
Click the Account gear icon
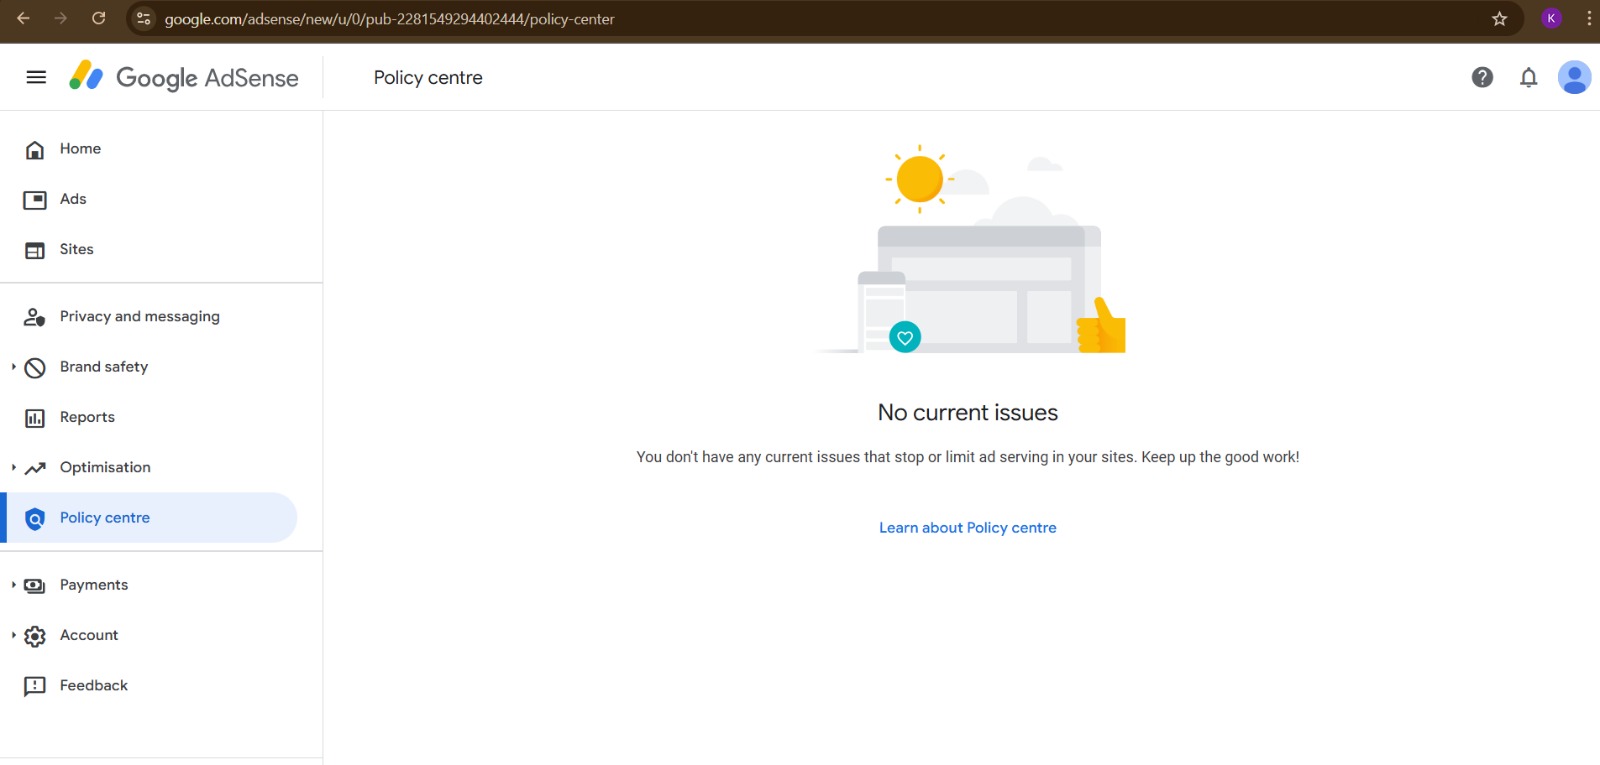click(x=35, y=636)
